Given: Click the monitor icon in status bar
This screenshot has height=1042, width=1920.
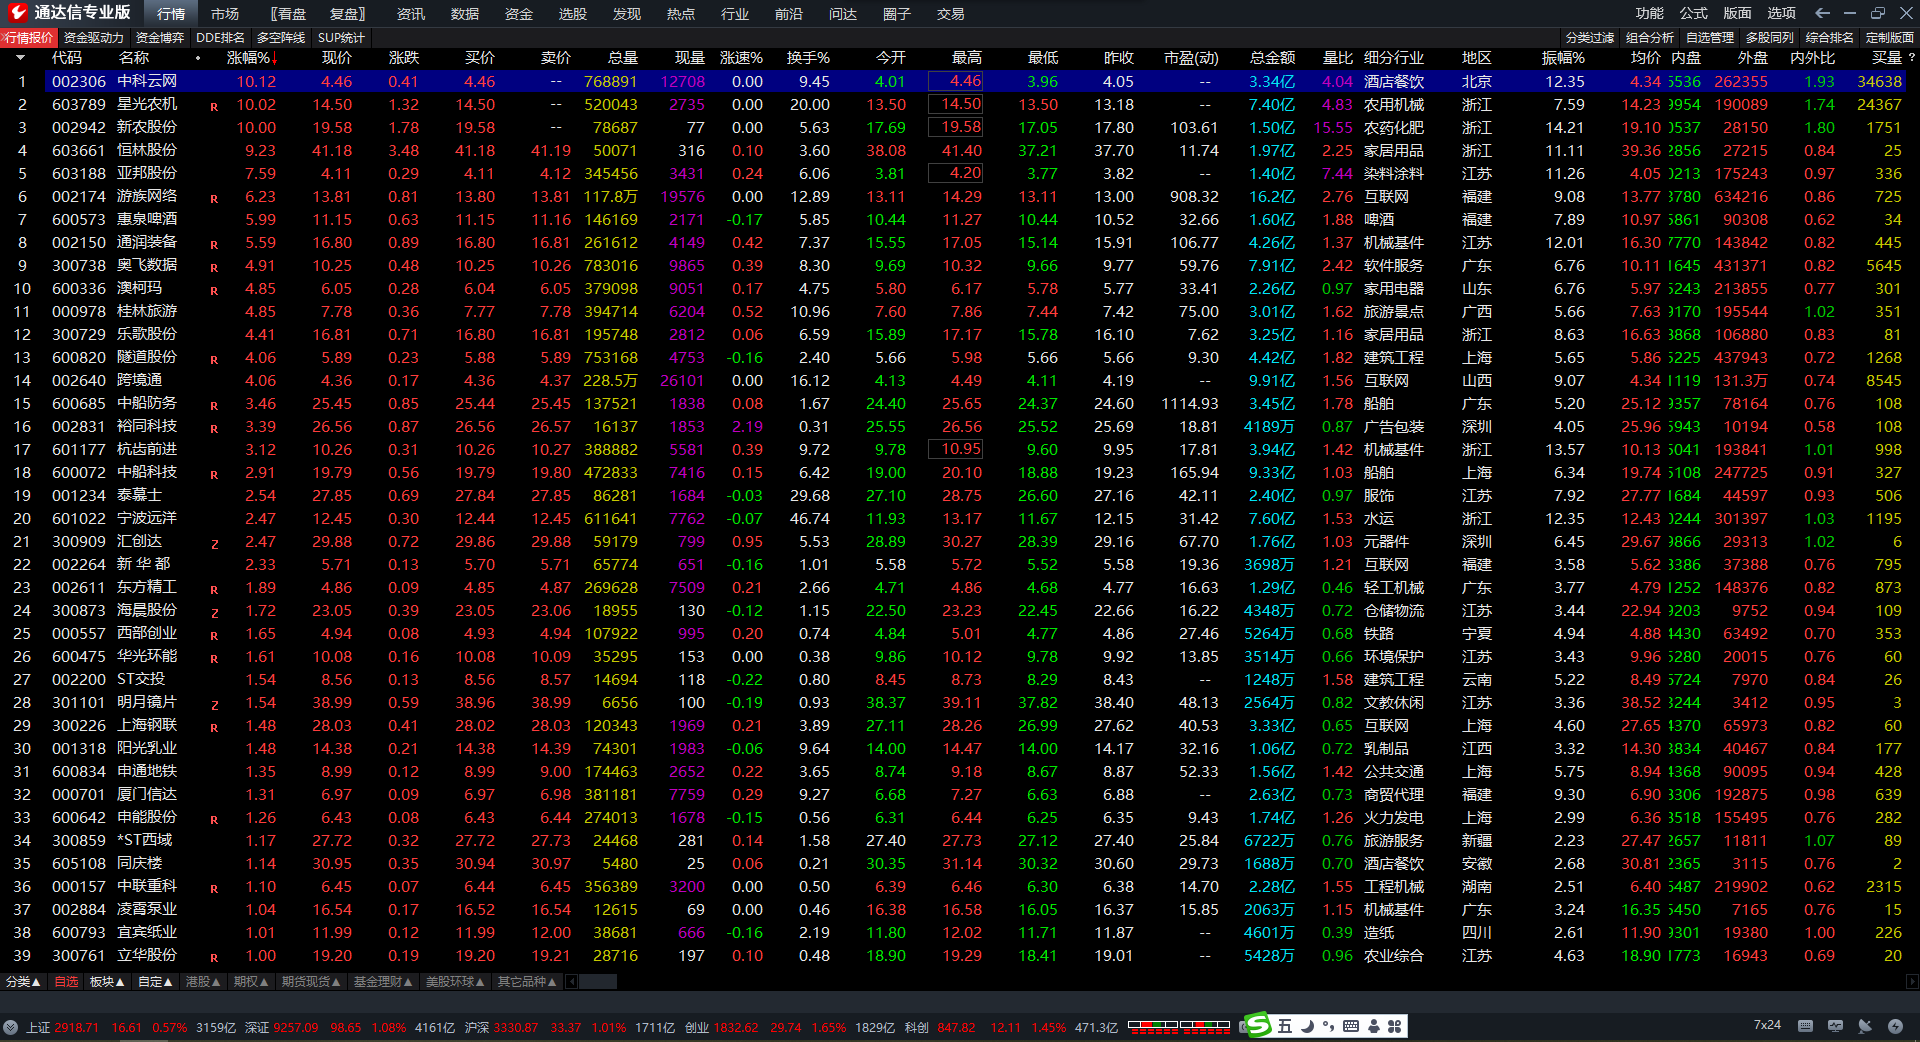Looking at the screenshot, I should coord(1835,1026).
